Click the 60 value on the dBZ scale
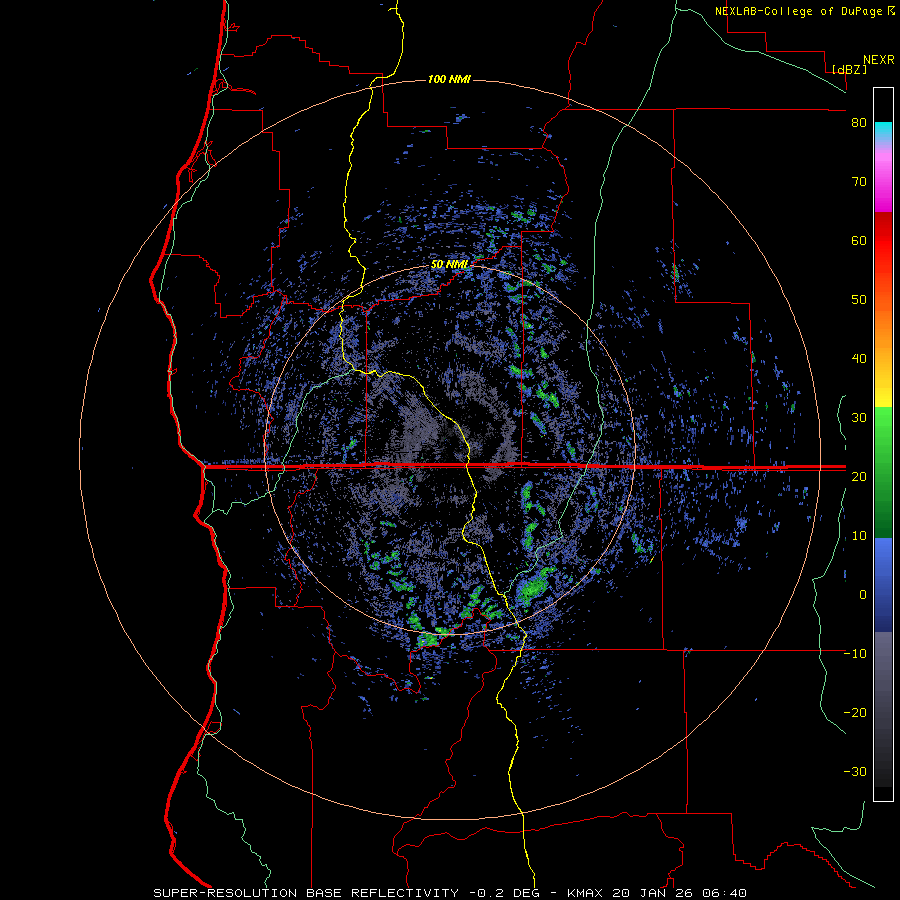 point(859,240)
